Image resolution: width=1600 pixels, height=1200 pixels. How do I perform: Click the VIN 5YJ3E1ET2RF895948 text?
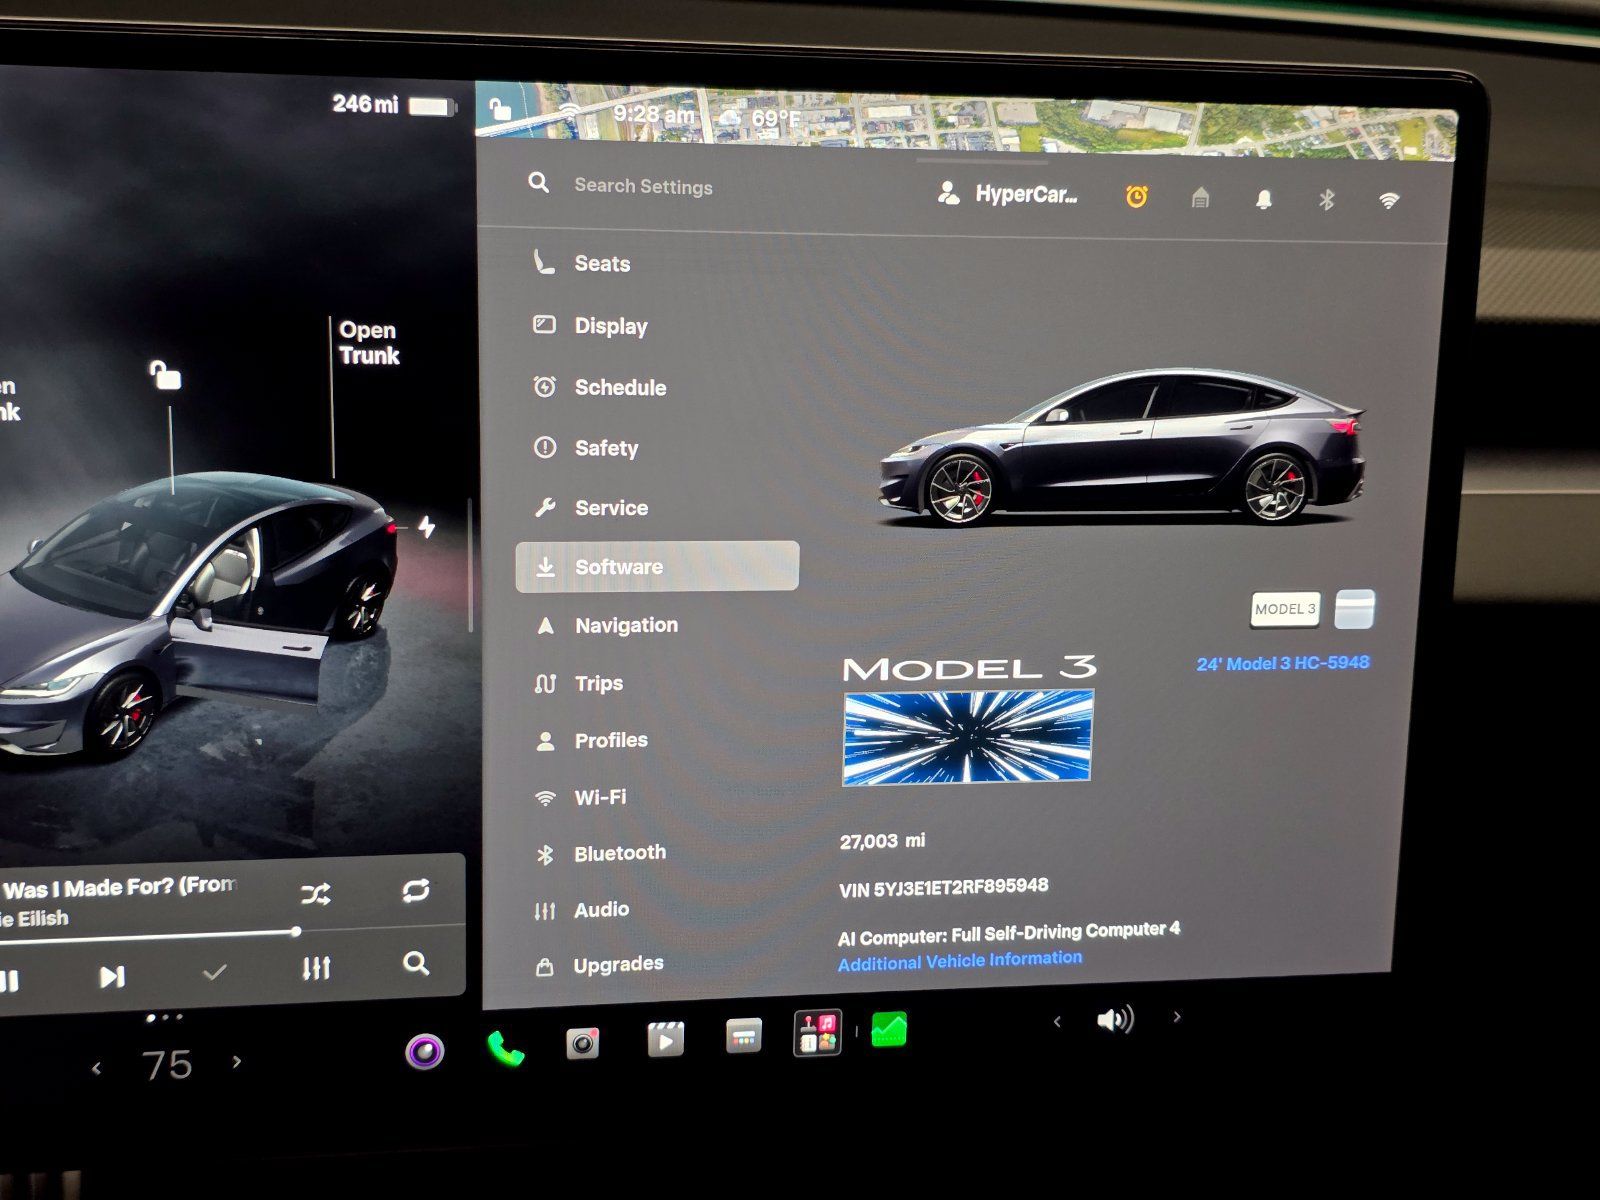pos(944,887)
